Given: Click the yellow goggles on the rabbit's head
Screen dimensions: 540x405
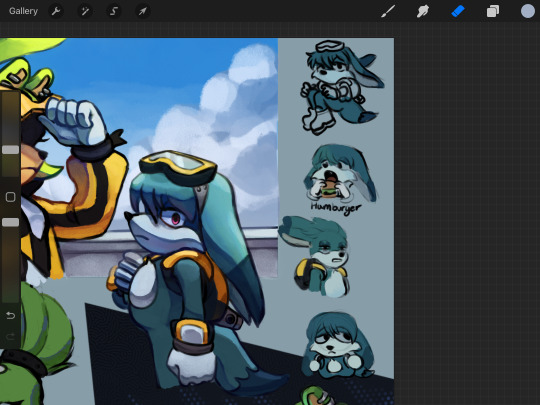Looking at the screenshot, I should [x=178, y=167].
